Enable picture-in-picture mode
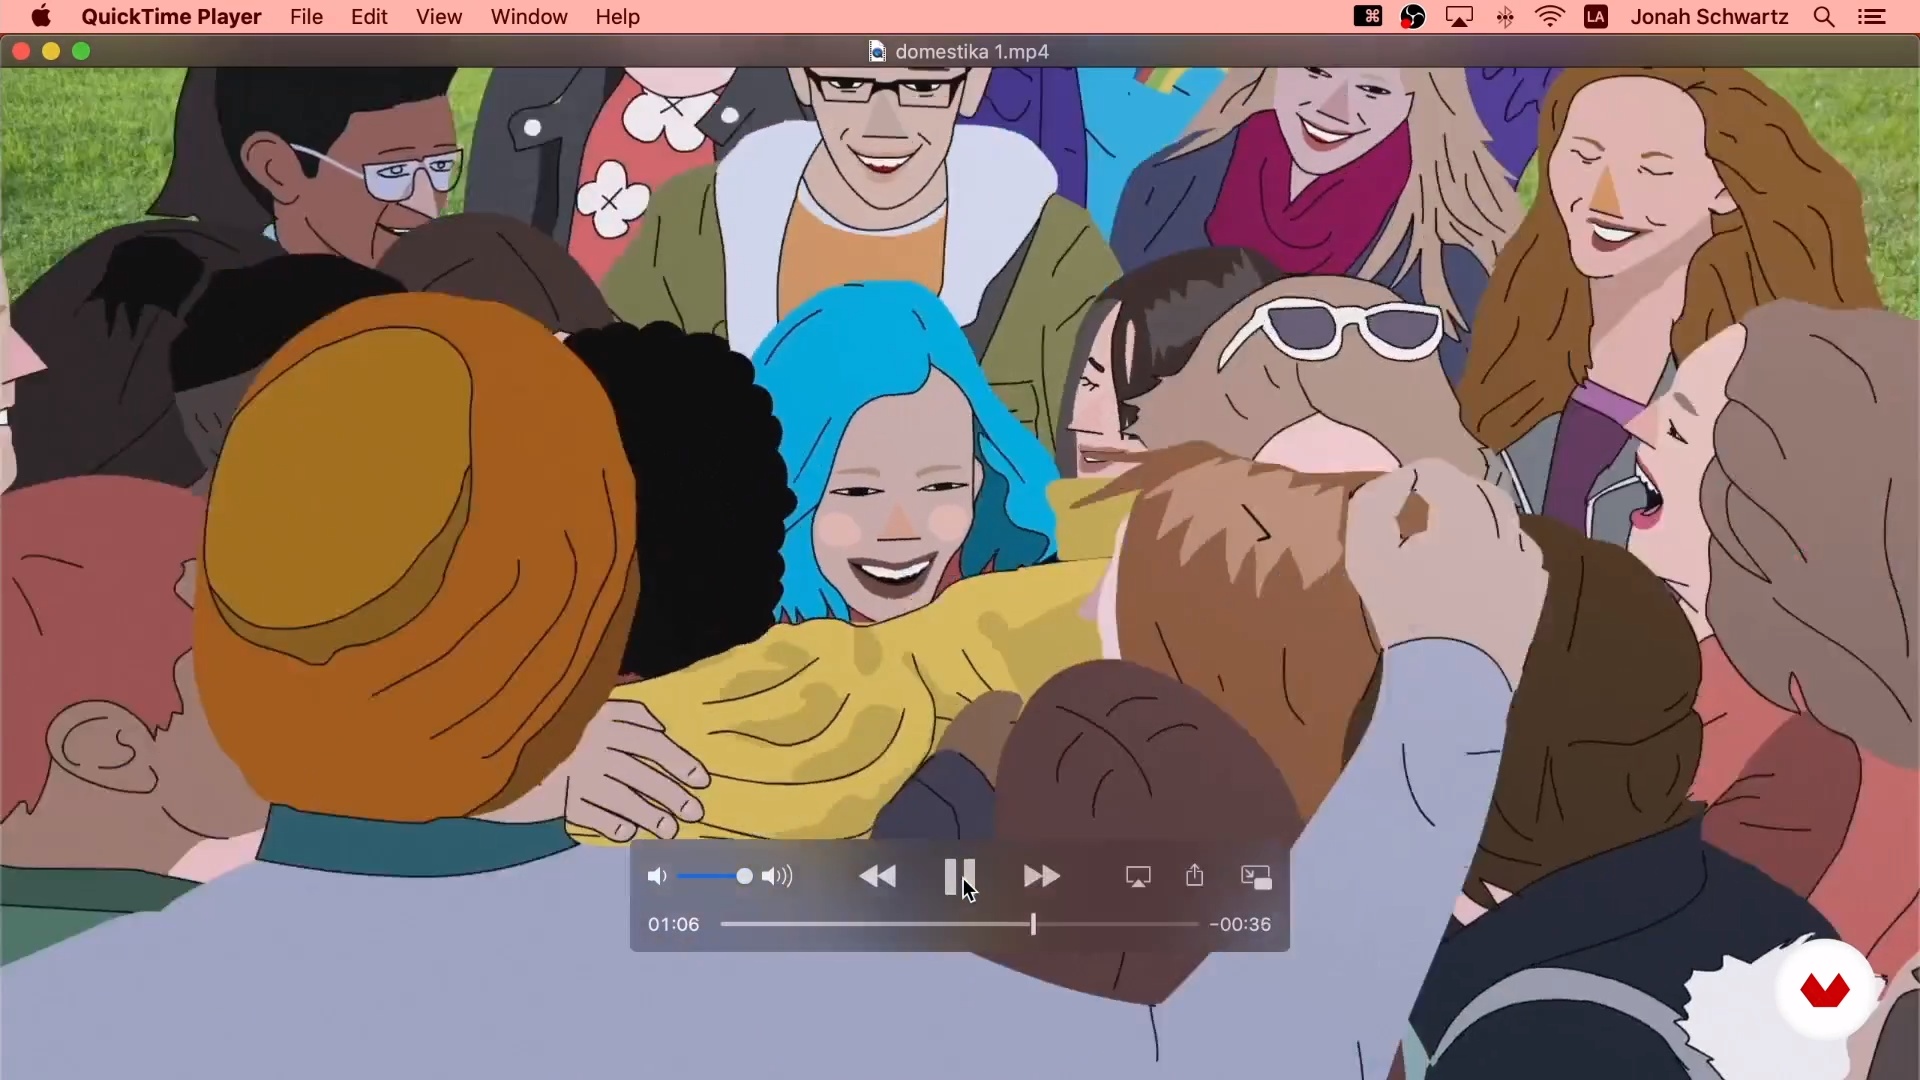 pos(1256,877)
